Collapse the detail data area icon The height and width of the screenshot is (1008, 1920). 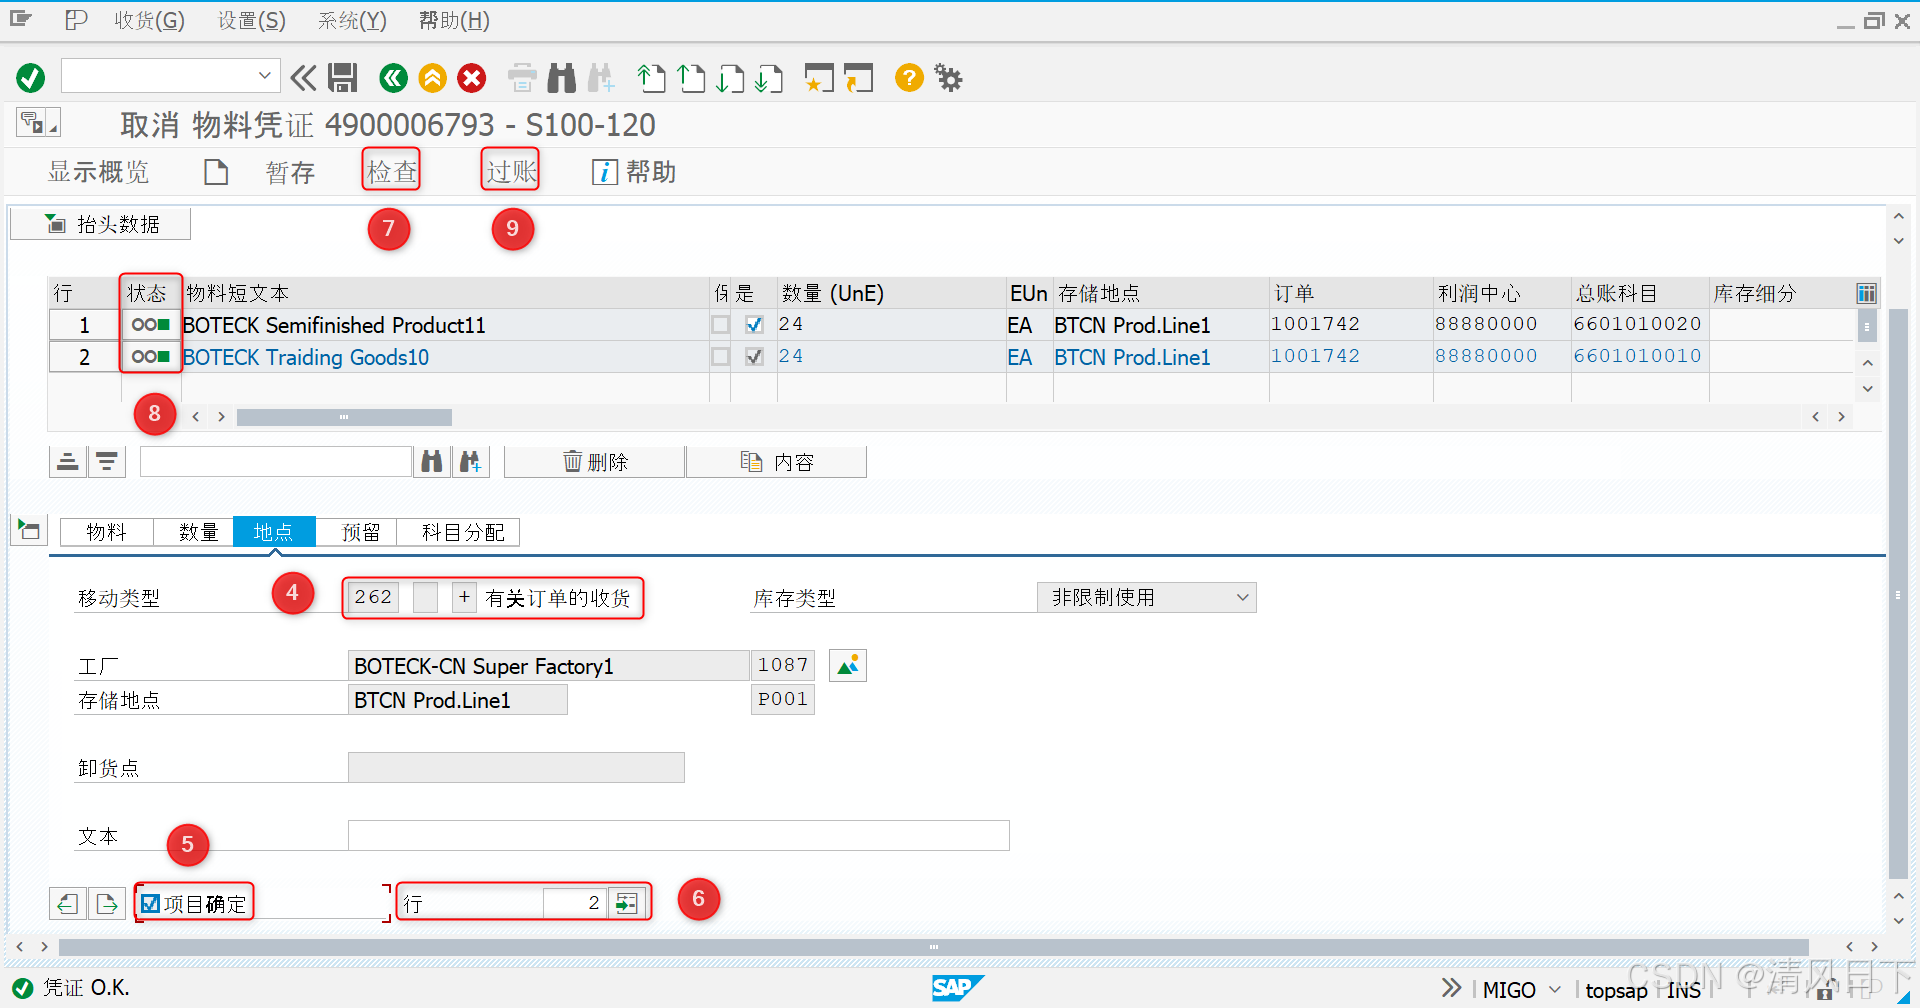coord(29,530)
